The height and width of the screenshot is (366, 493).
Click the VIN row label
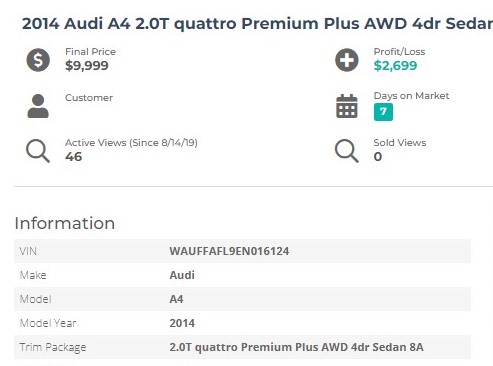[28, 251]
